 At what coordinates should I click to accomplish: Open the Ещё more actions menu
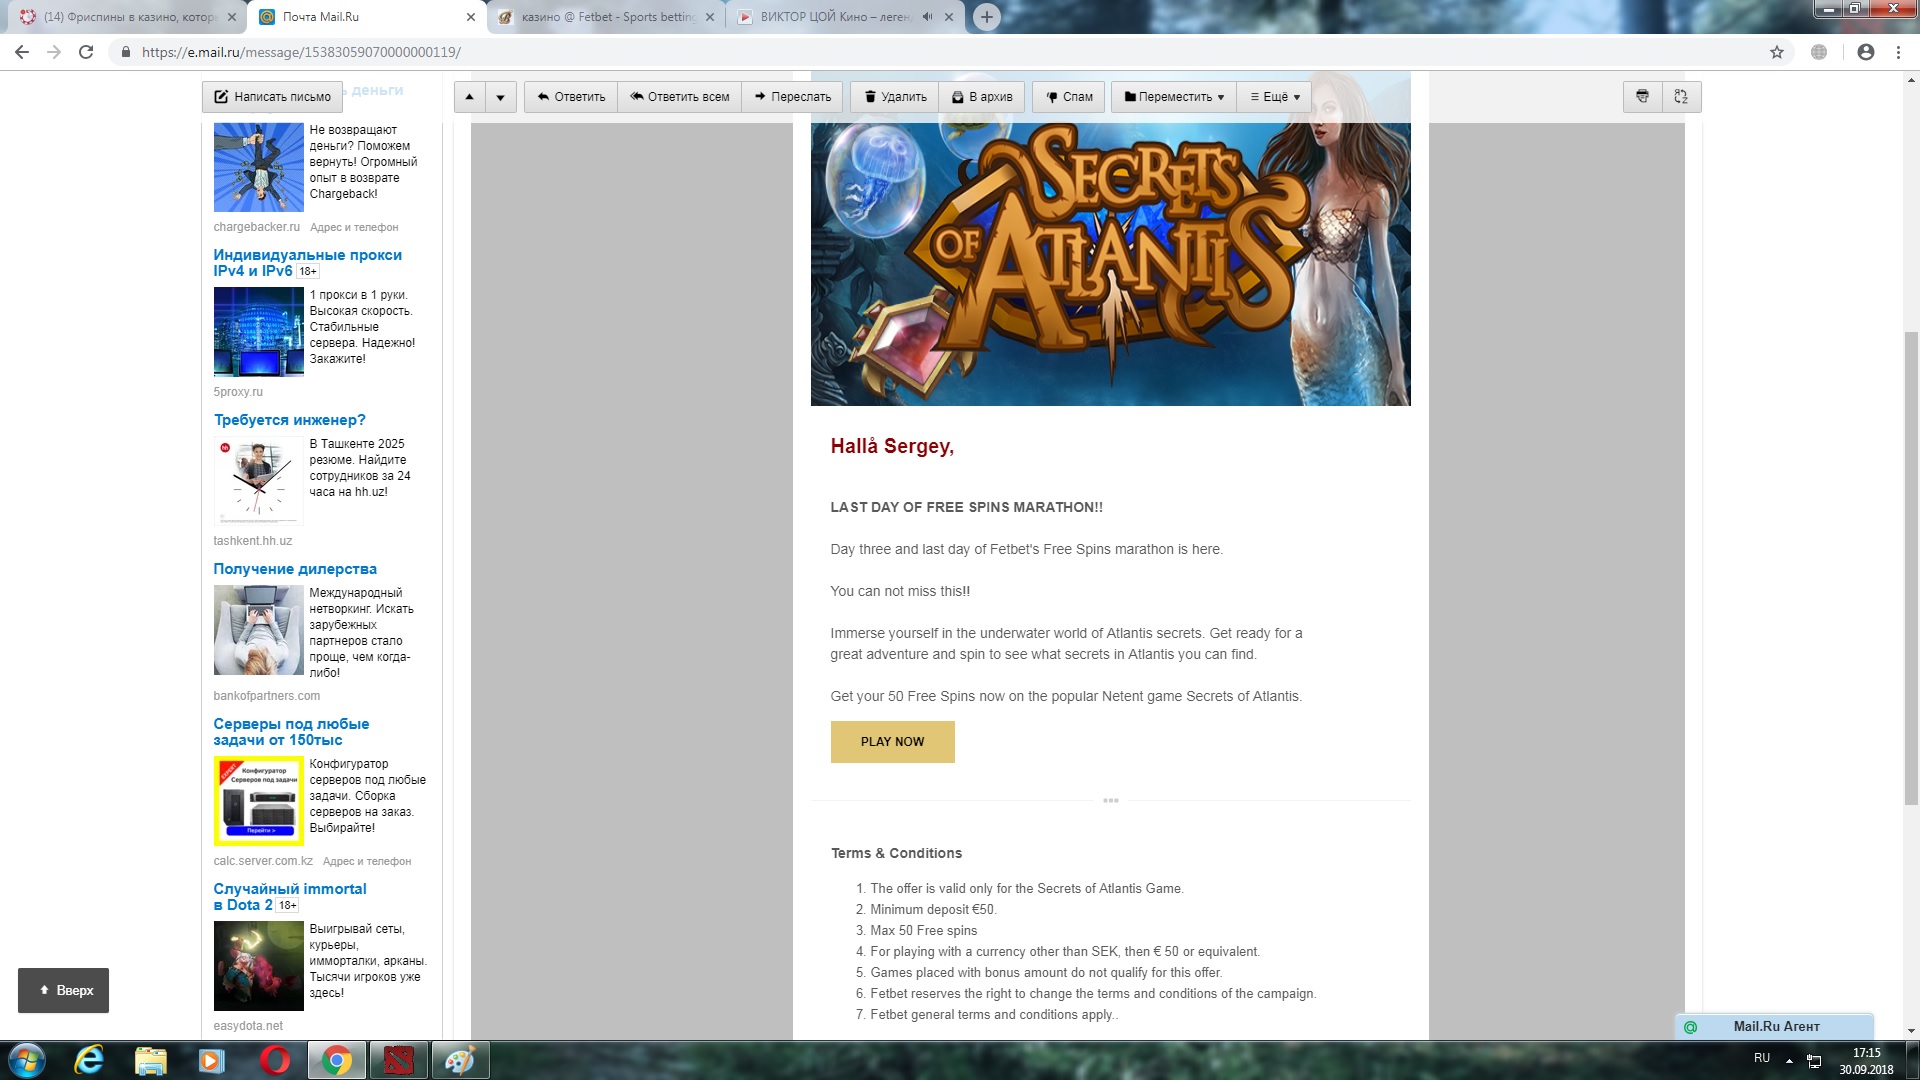[x=1275, y=97]
